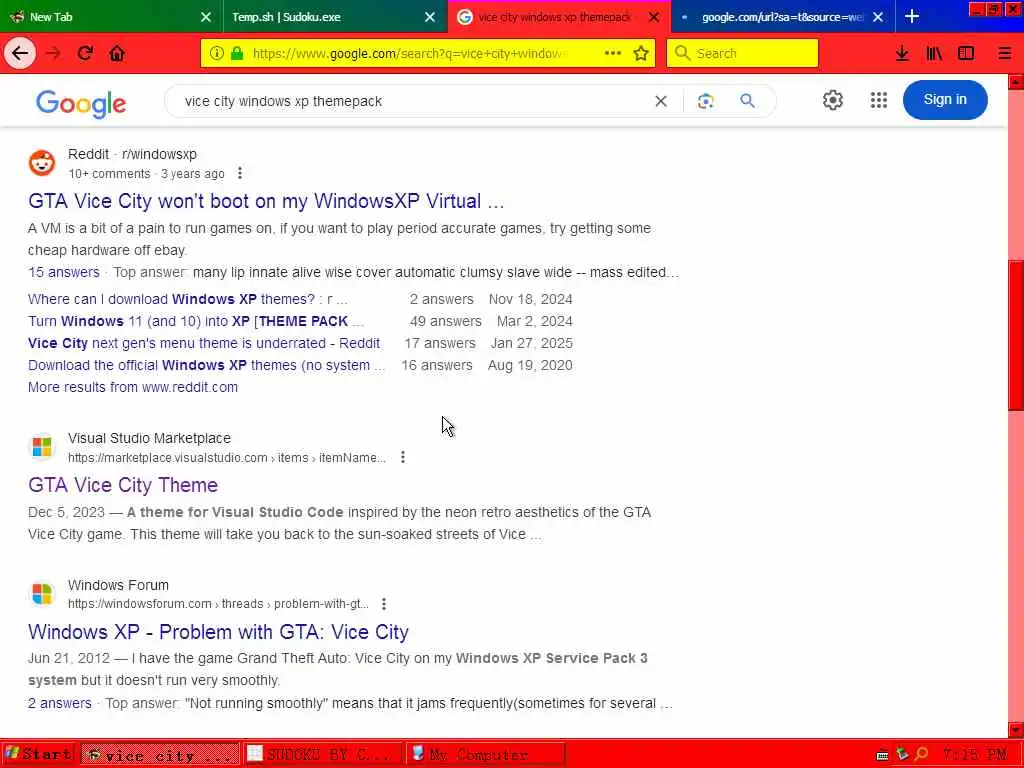Click the forward navigation arrow
Screen dimensions: 1024x768
(54, 53)
